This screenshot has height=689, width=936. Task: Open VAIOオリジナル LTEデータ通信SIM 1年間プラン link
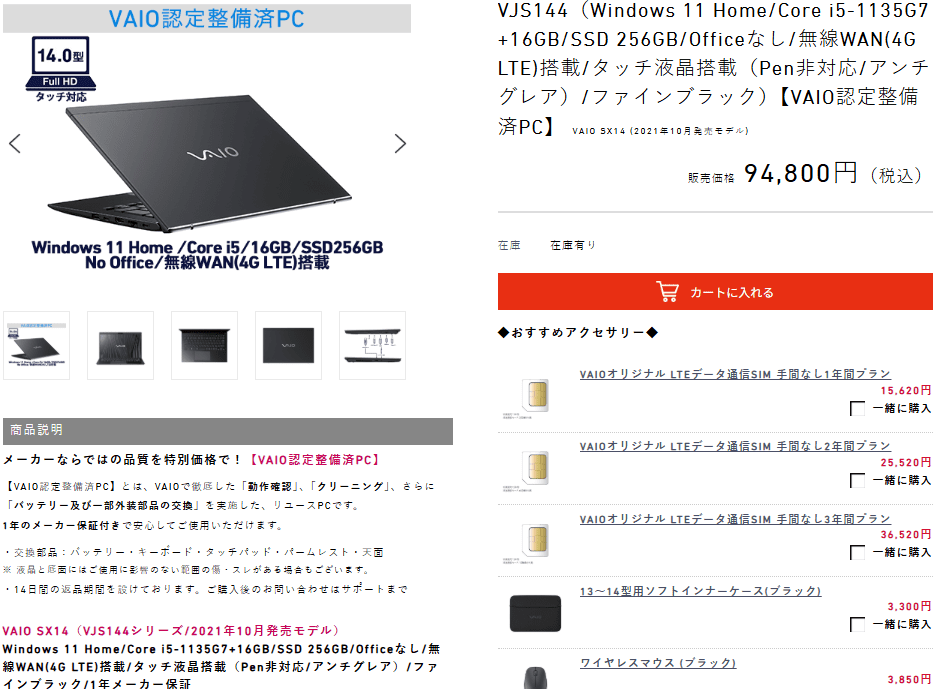[x=735, y=374]
